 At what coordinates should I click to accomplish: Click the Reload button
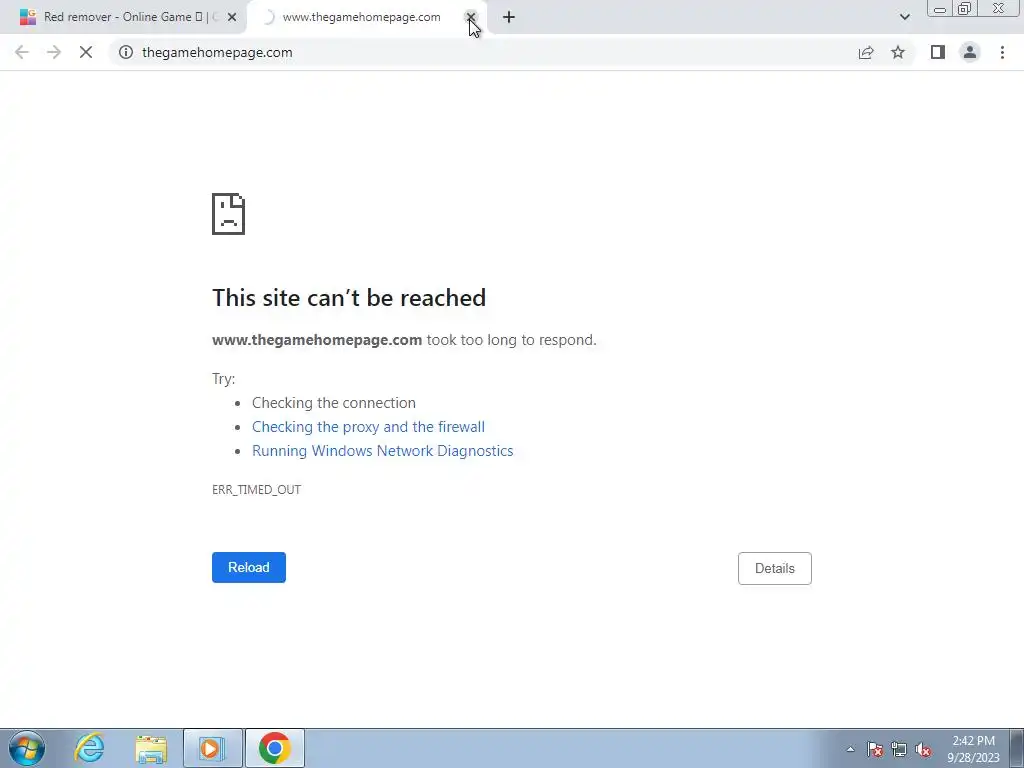coord(249,568)
